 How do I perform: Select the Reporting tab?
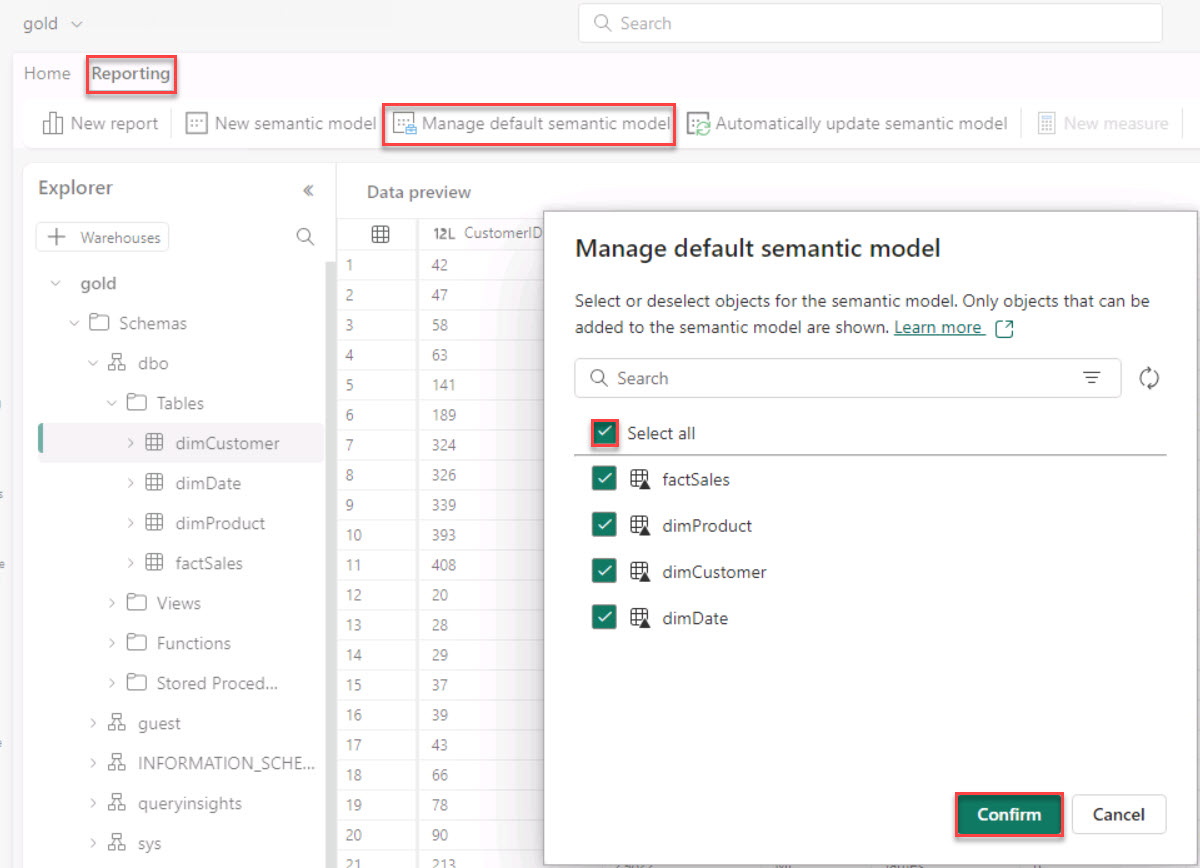click(131, 73)
